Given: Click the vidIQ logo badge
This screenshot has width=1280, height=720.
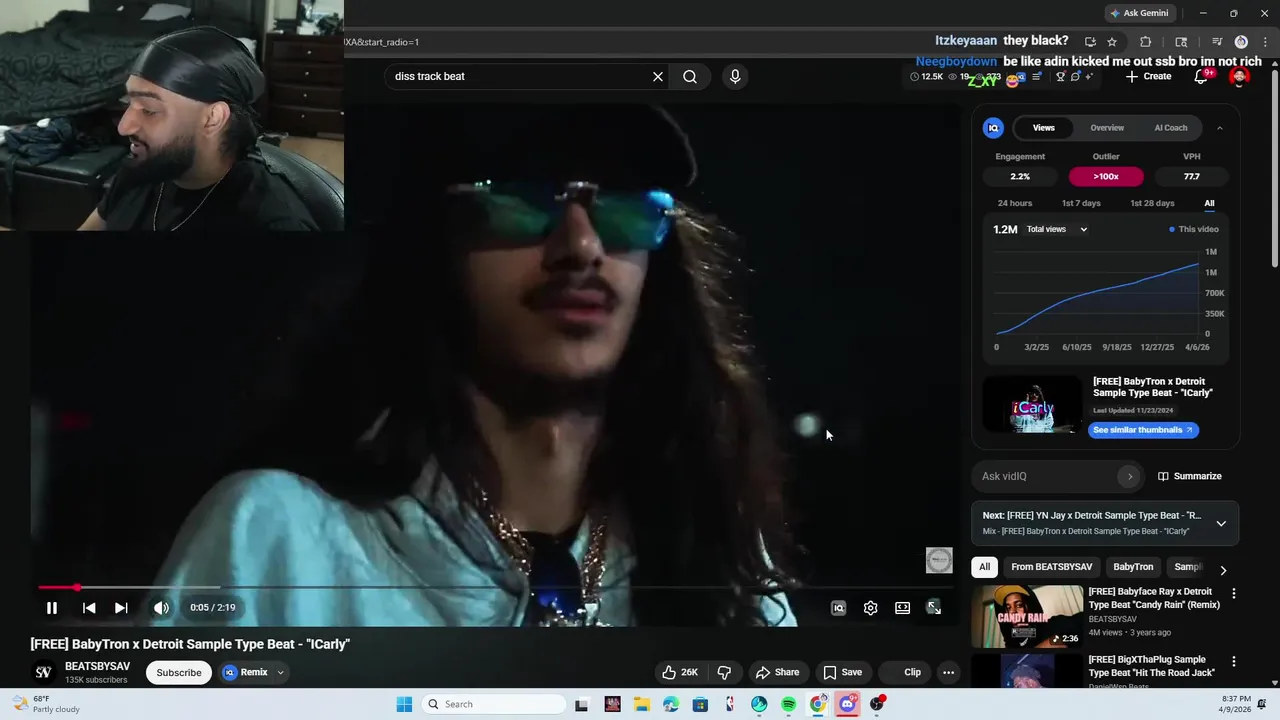Looking at the screenshot, I should point(993,128).
